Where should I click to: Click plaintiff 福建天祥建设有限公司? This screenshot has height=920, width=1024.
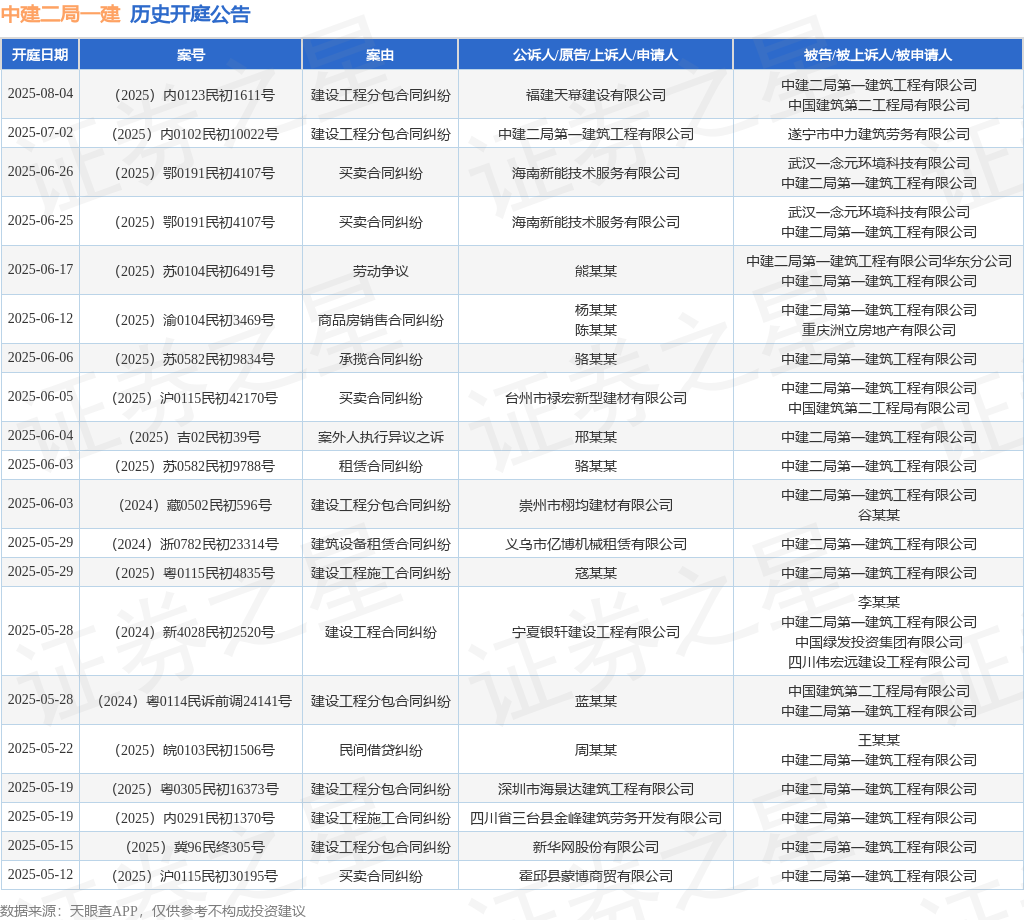596,95
